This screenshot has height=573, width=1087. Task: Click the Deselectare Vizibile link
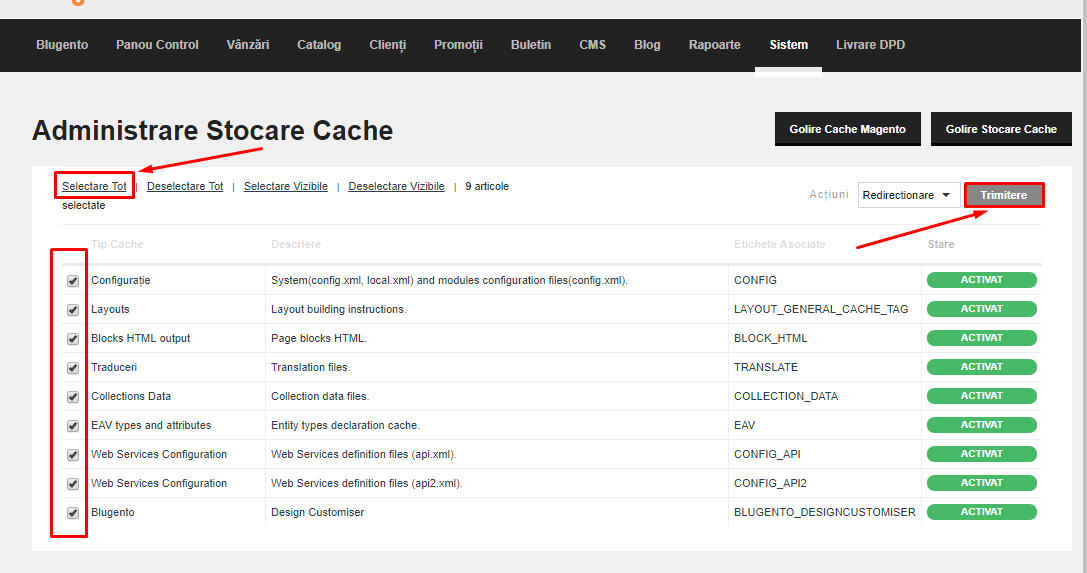(x=397, y=186)
